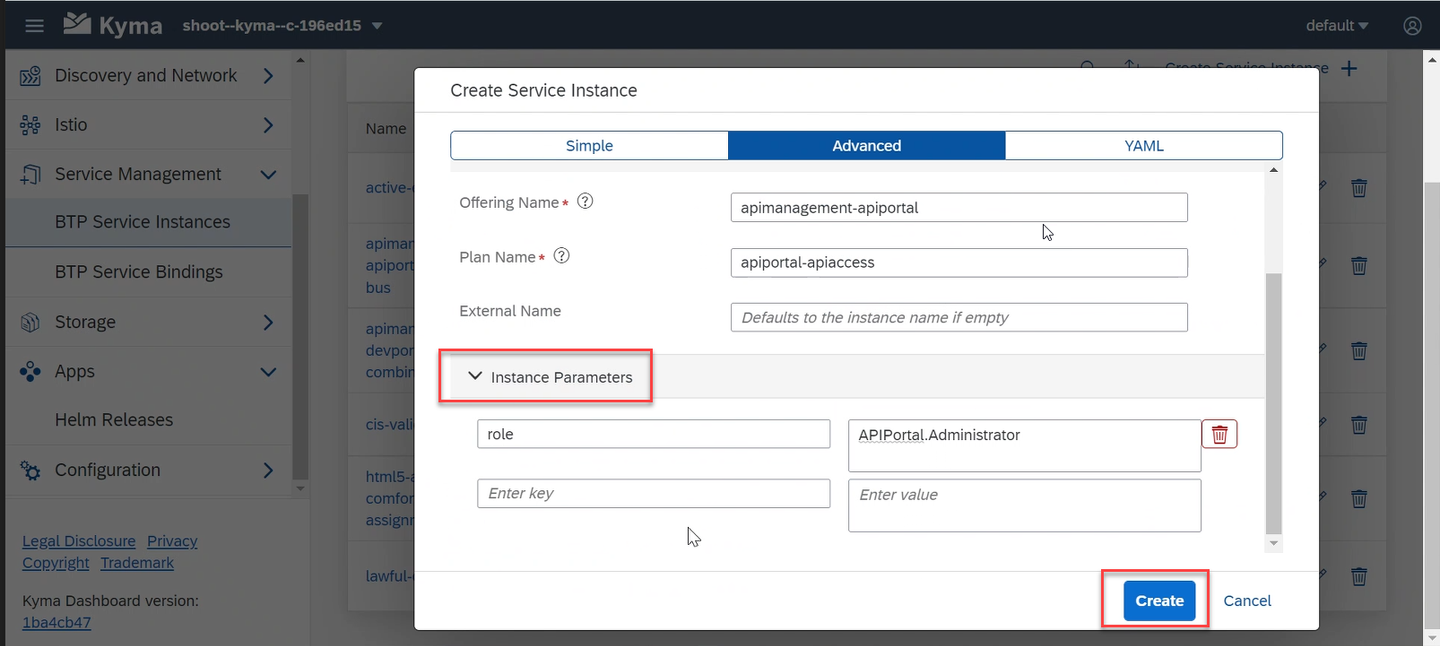The height and width of the screenshot is (646, 1440).
Task: Open dashboard version 1ba4cb47 link
Action: 57,622
